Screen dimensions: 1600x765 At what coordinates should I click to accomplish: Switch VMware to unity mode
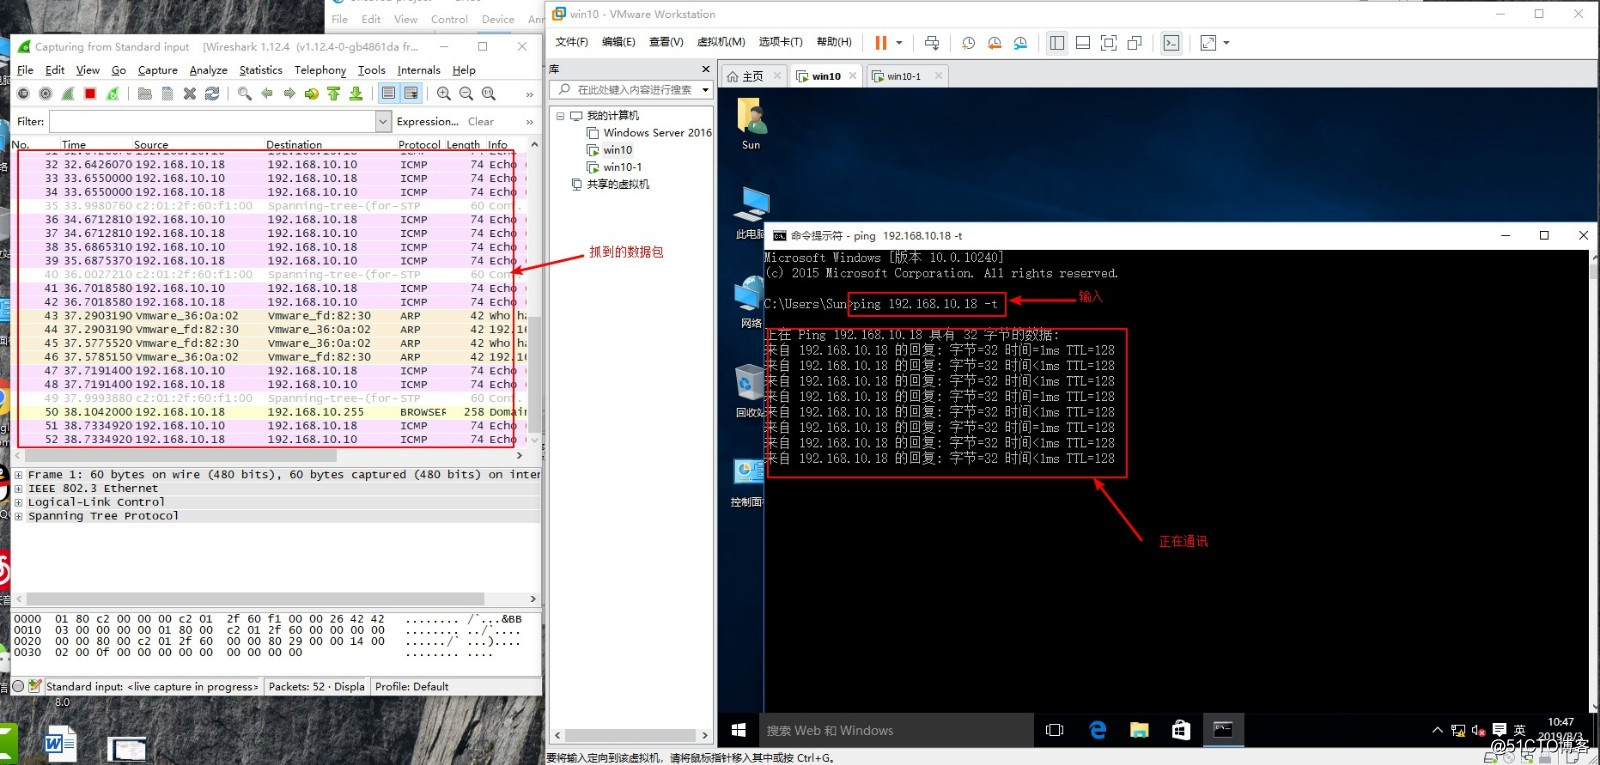click(1135, 43)
